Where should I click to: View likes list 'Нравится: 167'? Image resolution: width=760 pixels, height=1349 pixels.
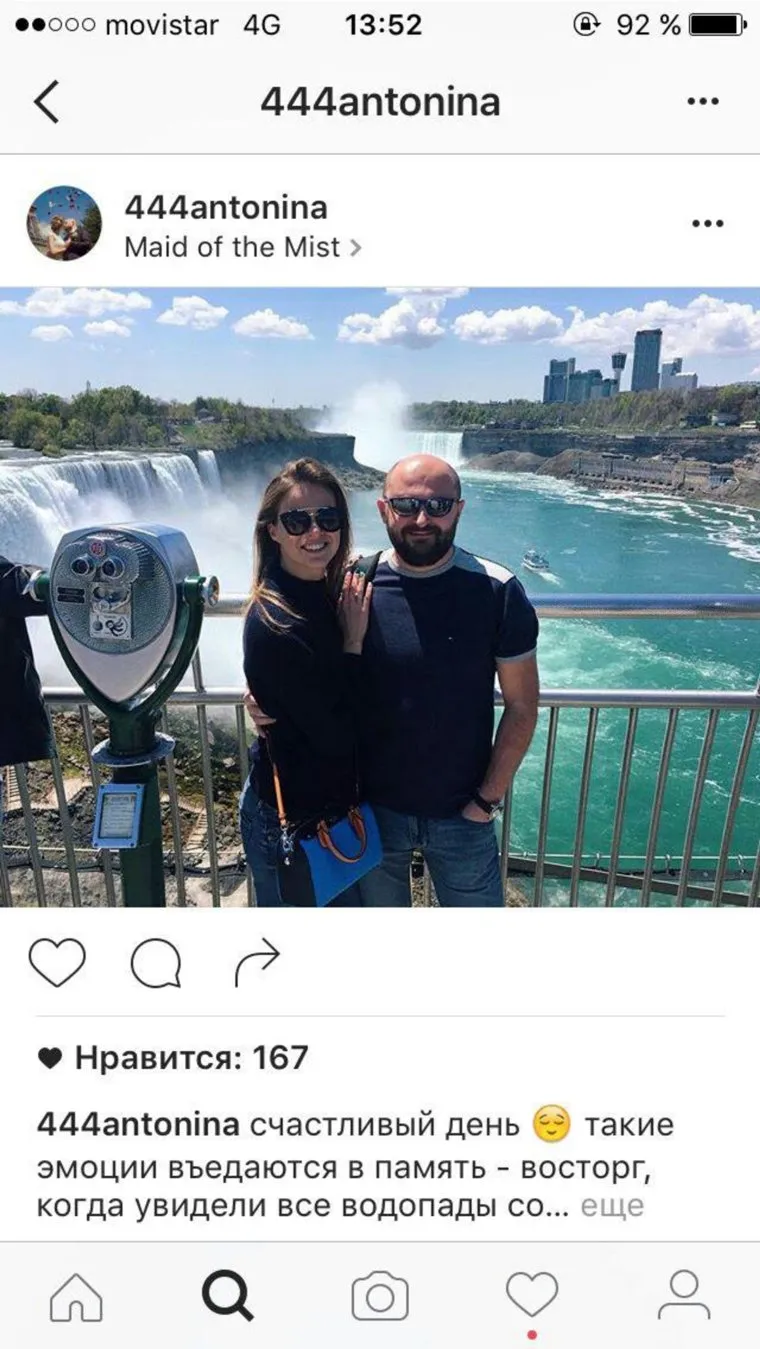click(x=173, y=1058)
